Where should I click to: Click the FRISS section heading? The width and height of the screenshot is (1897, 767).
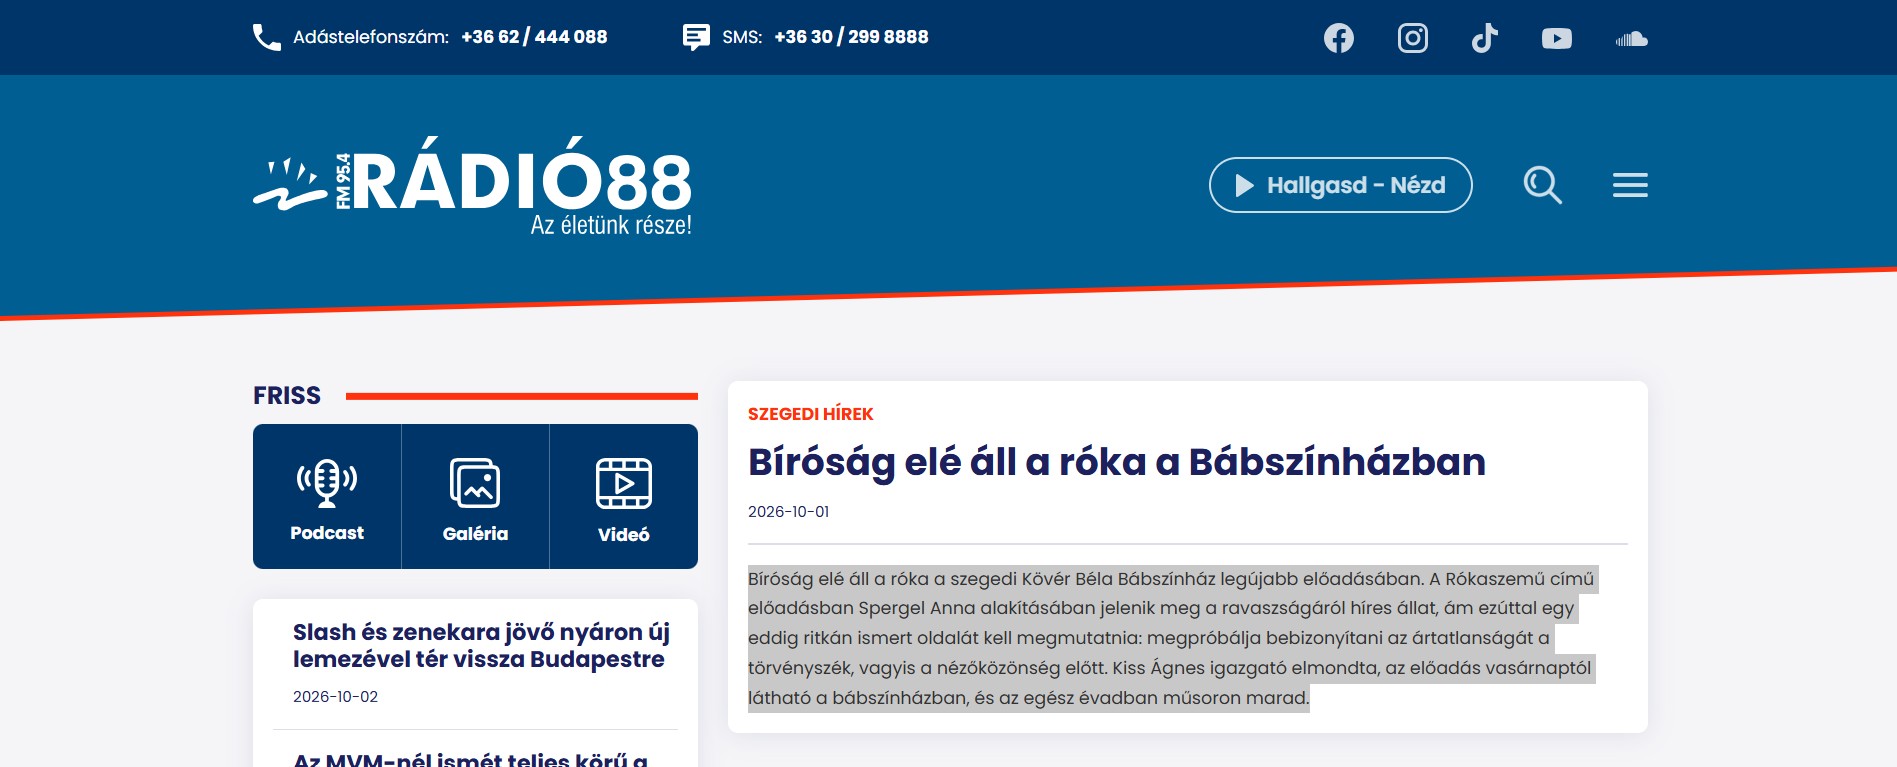[x=287, y=396]
